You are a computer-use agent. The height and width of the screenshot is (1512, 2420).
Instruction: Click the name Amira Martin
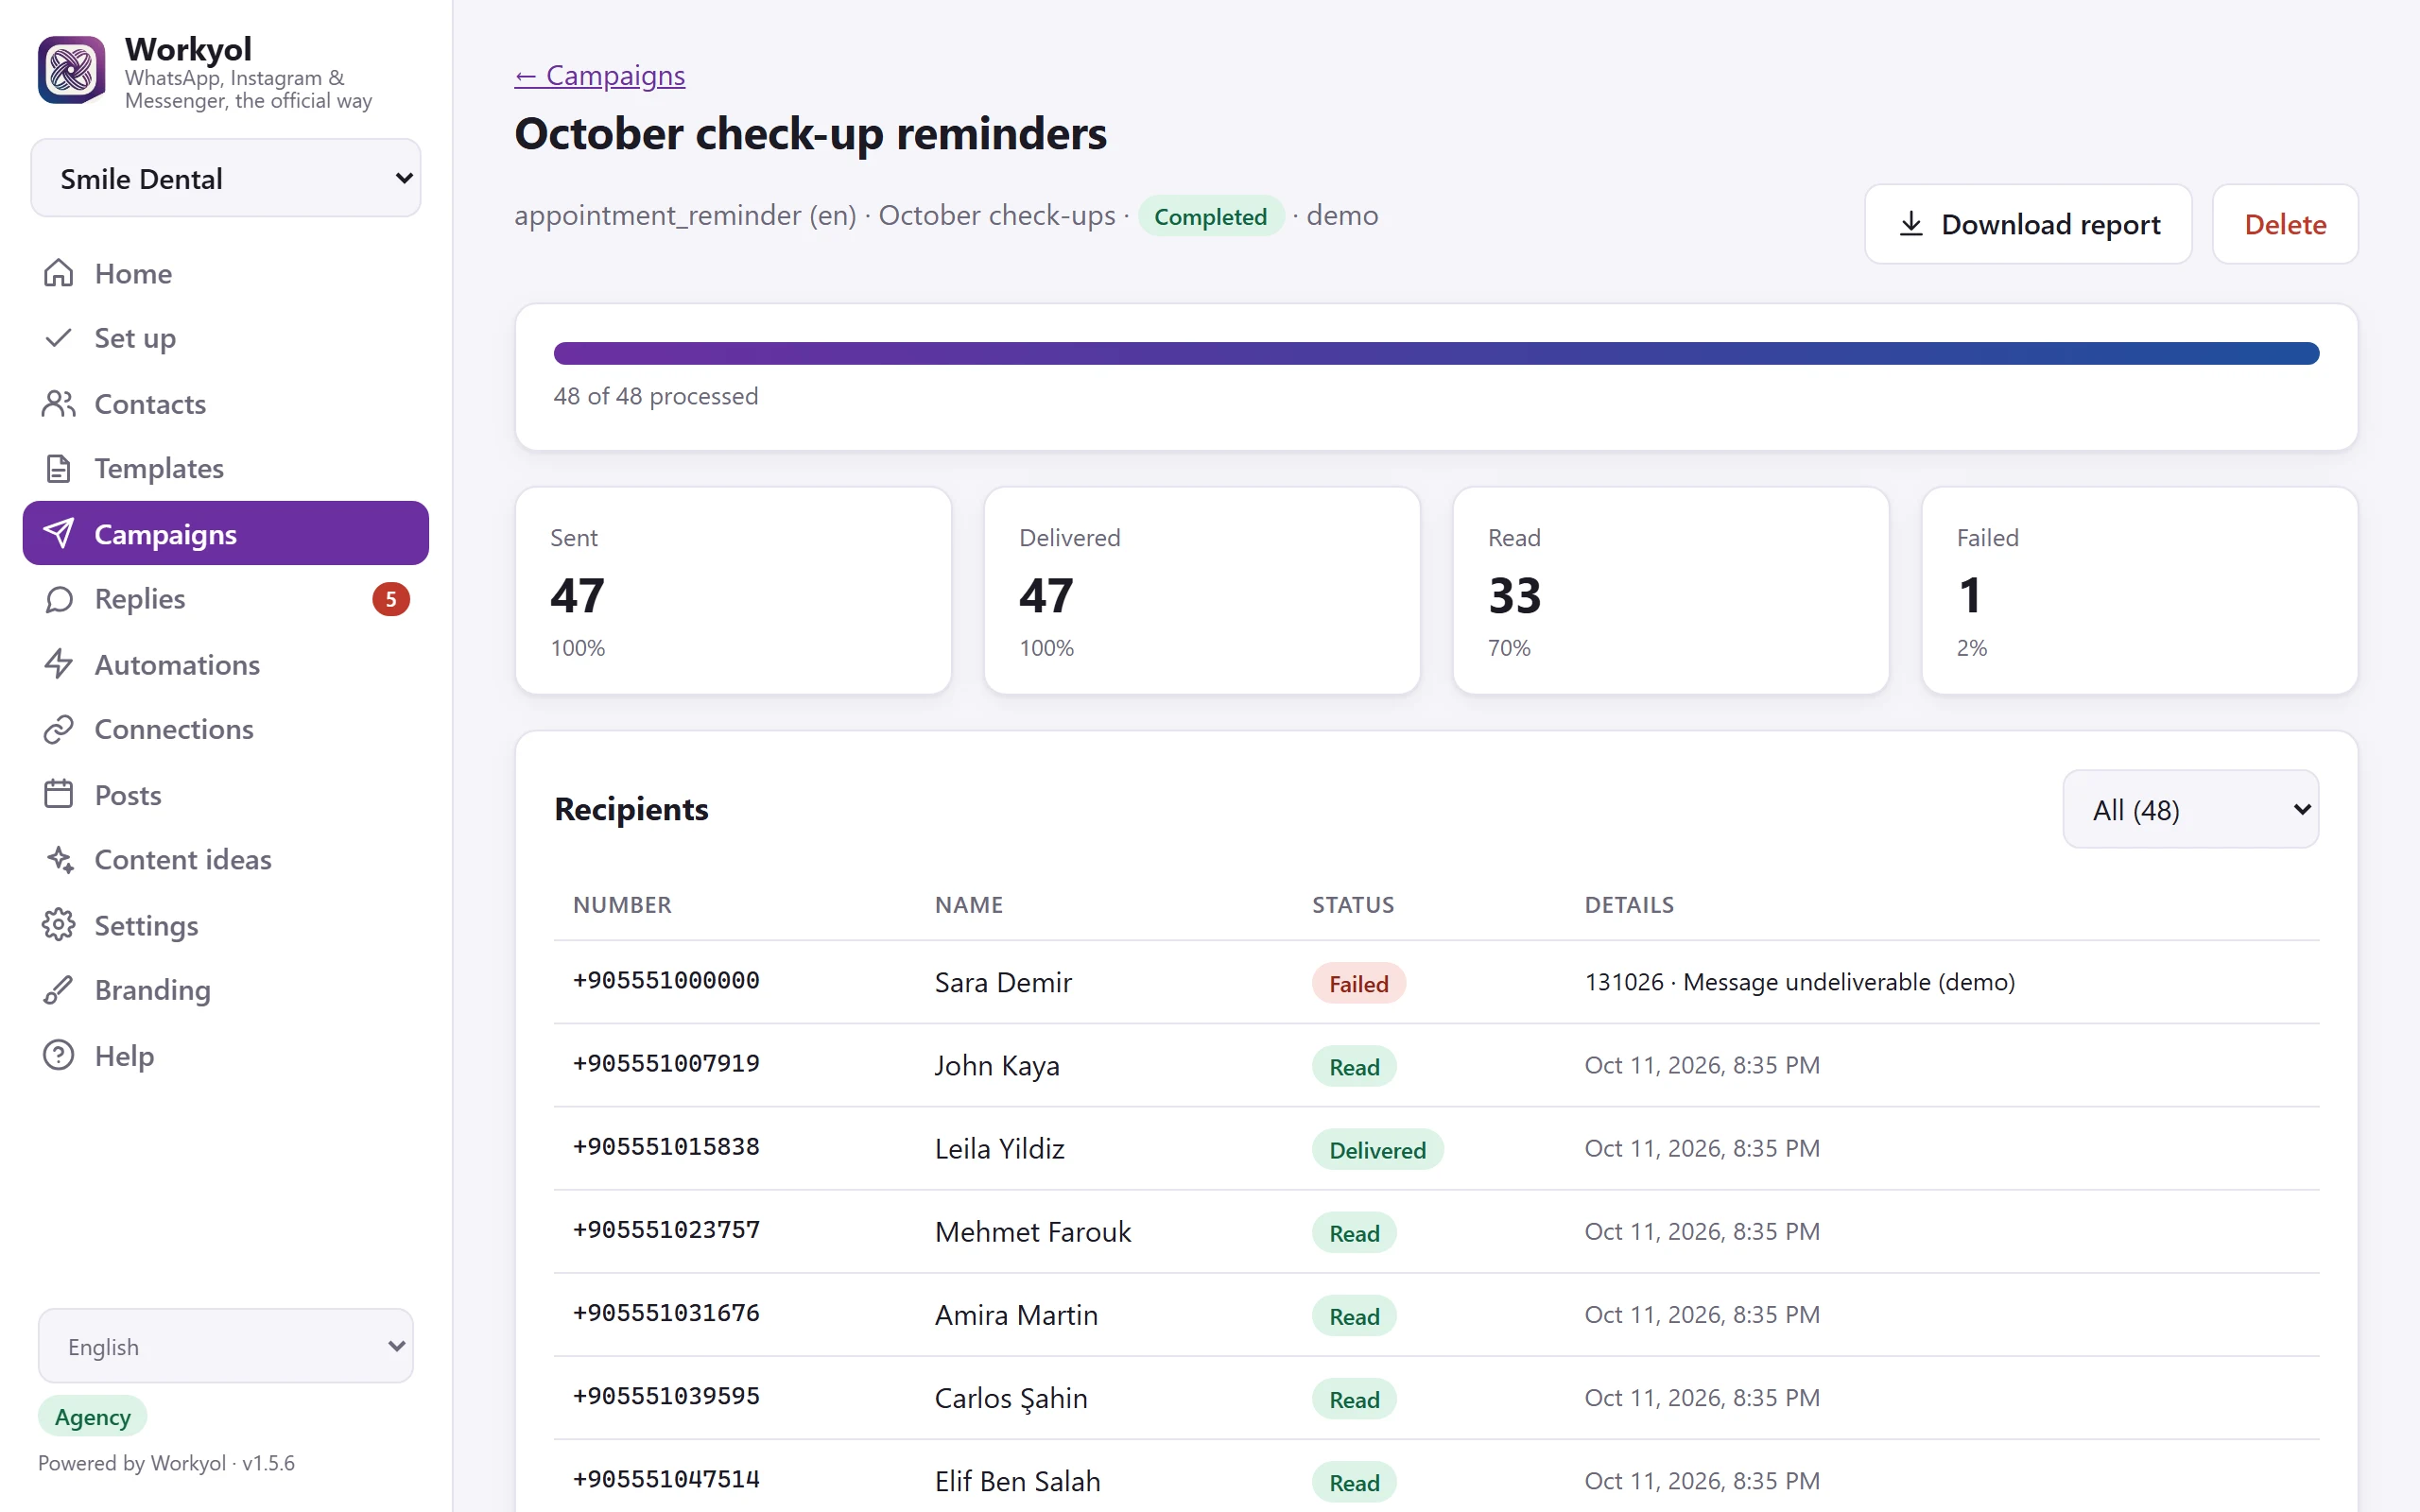click(x=1016, y=1314)
